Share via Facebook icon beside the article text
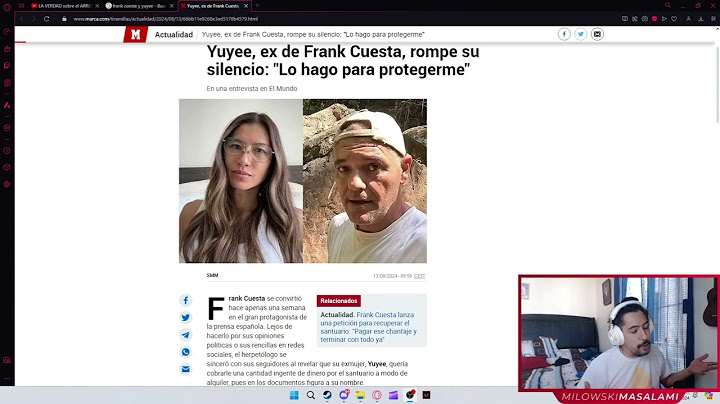The height and width of the screenshot is (404, 720). [x=186, y=300]
